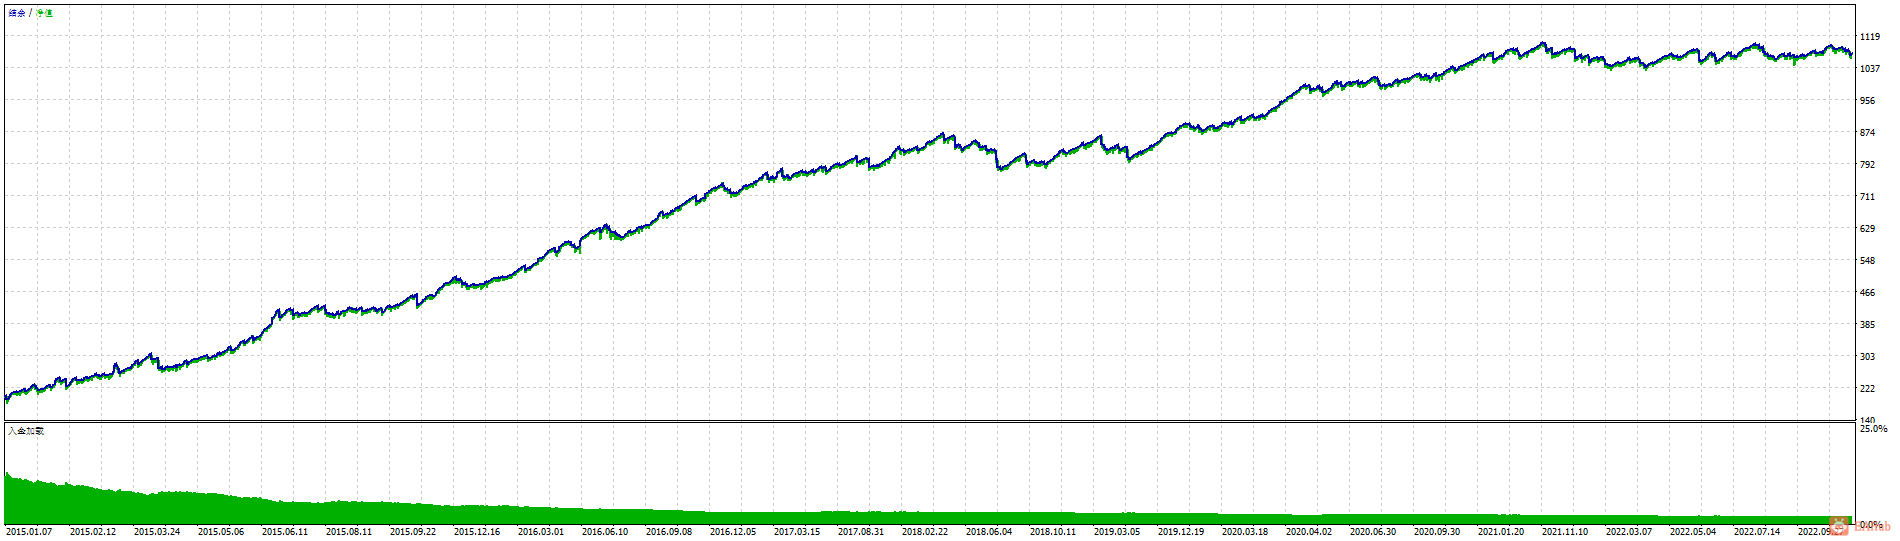Click the 2015.08.11 date label
Image resolution: width=1900 pixels, height=541 pixels.
click(349, 532)
